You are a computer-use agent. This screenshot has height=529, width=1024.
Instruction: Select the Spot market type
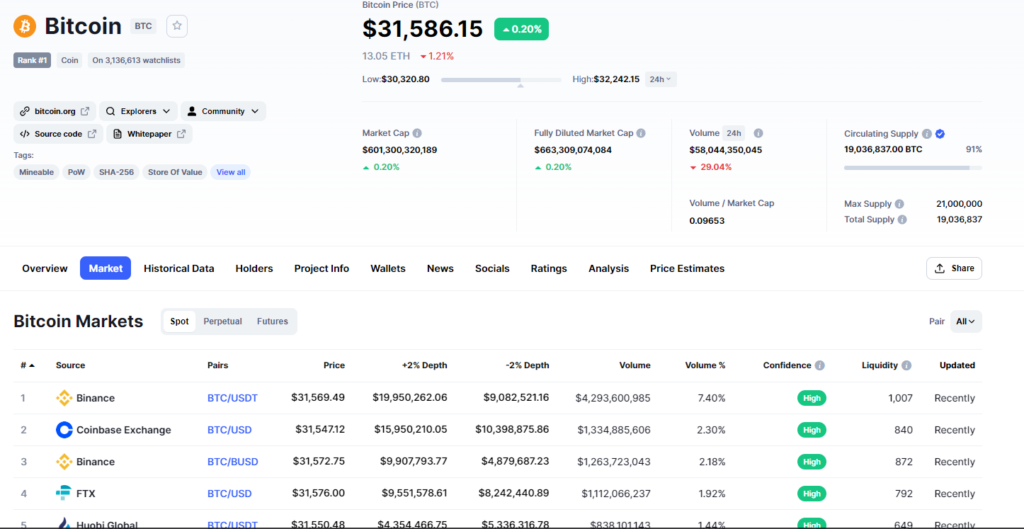[x=180, y=321]
